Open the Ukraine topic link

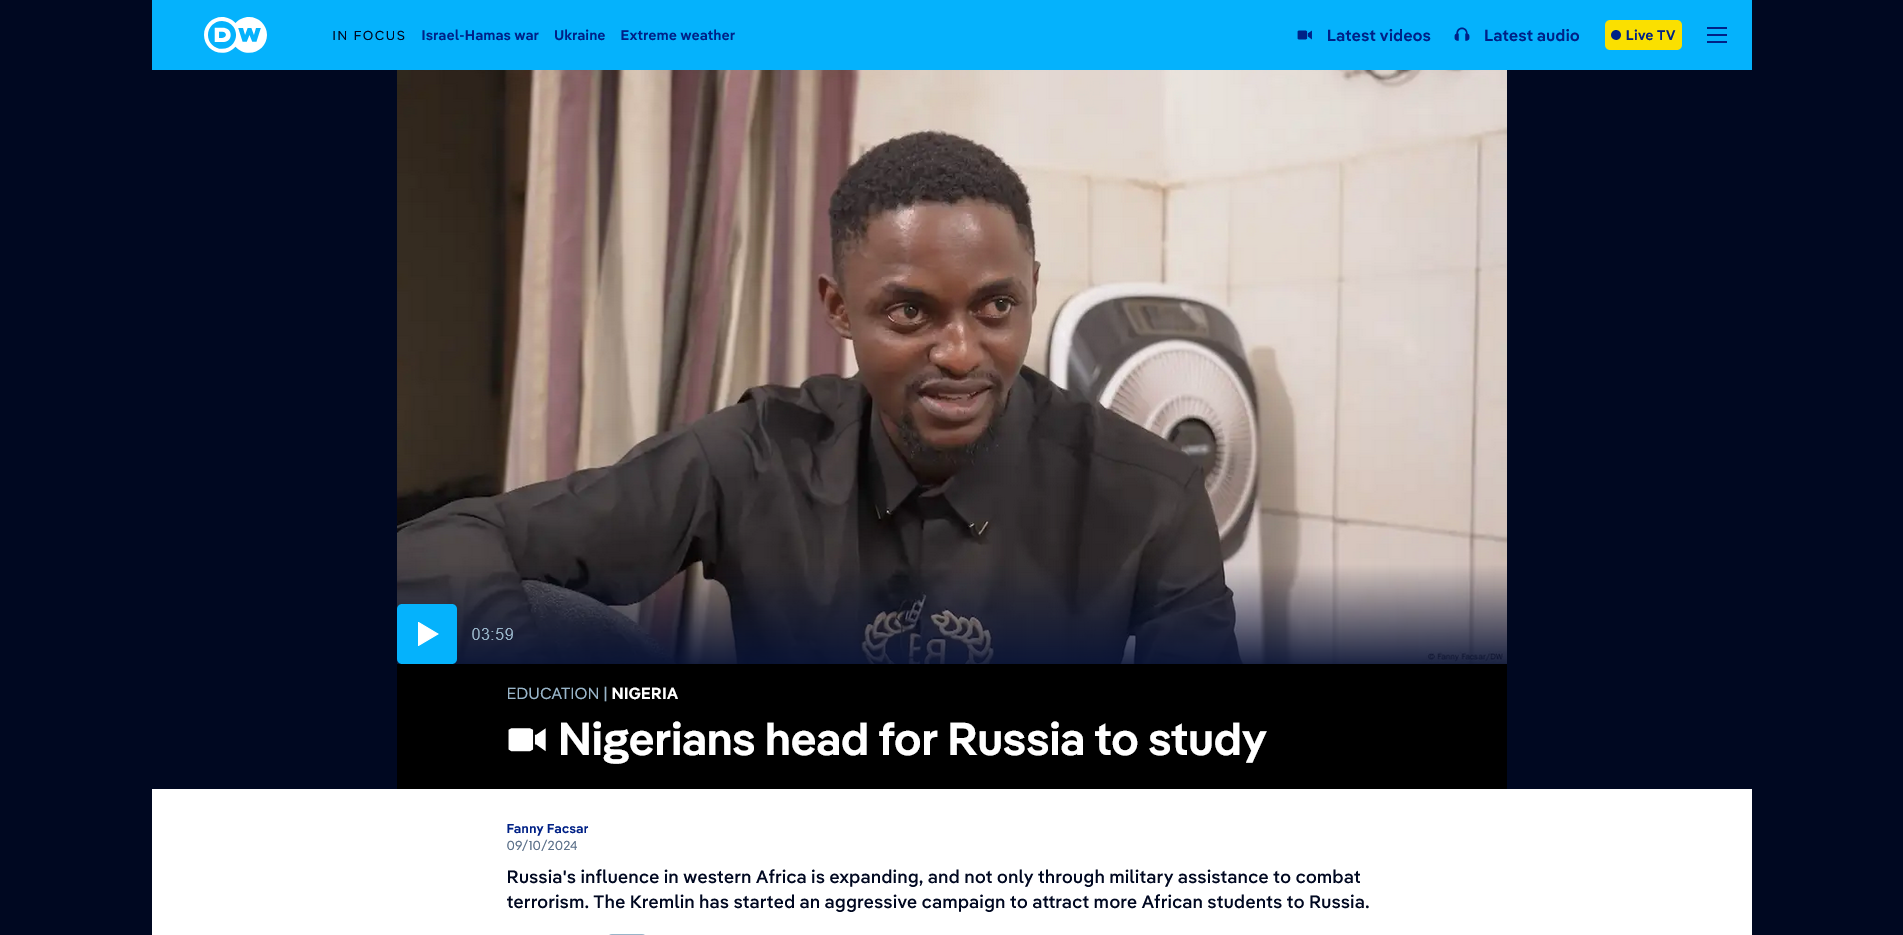[580, 35]
